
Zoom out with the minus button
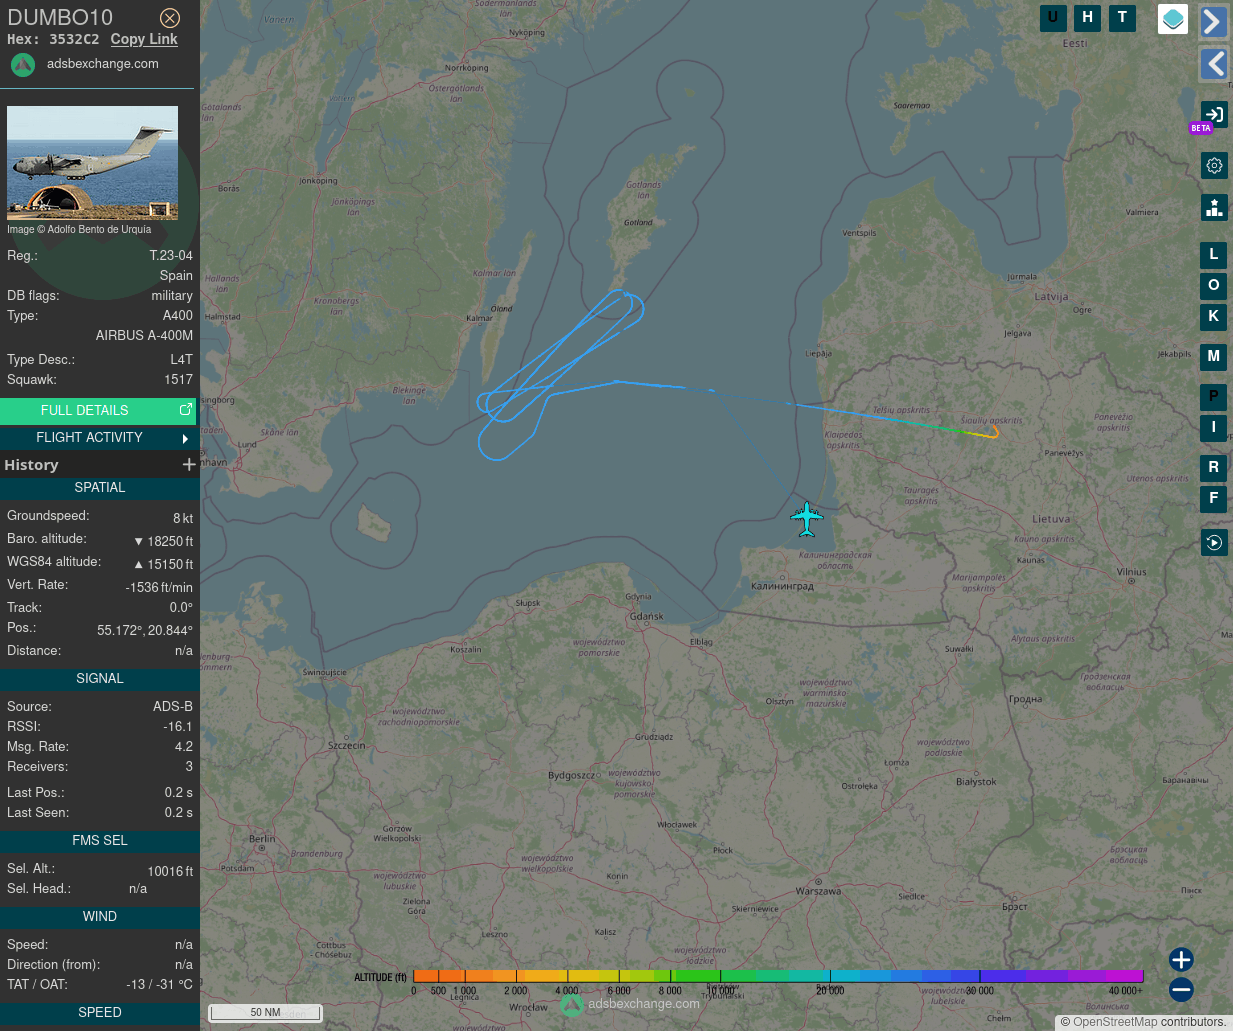(x=1181, y=990)
